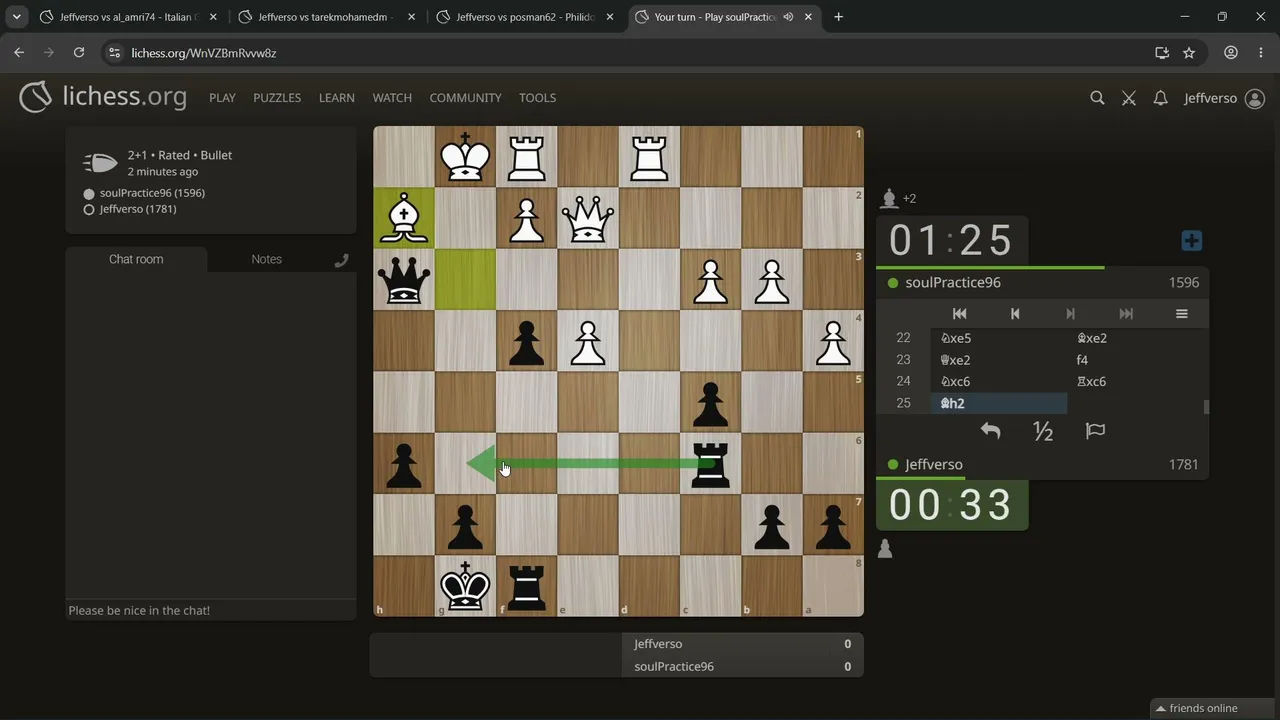
Task: Step forward one move
Action: tap(1070, 314)
